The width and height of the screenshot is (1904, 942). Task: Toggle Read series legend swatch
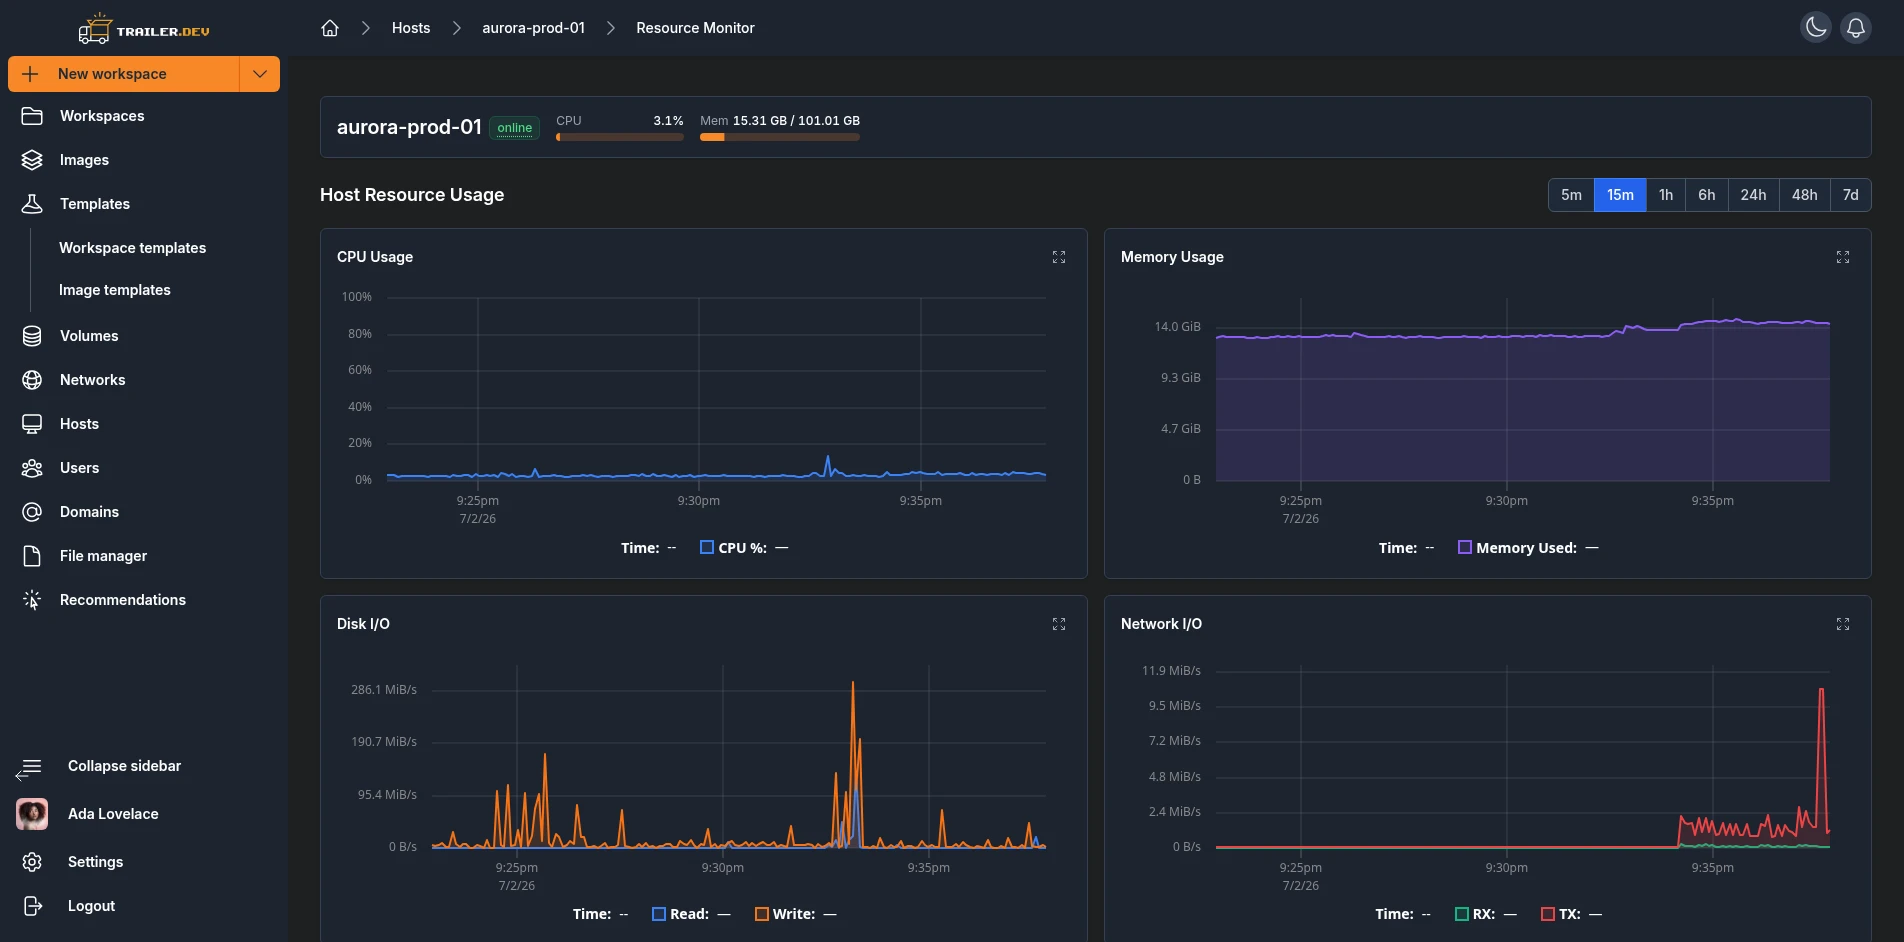(x=659, y=914)
